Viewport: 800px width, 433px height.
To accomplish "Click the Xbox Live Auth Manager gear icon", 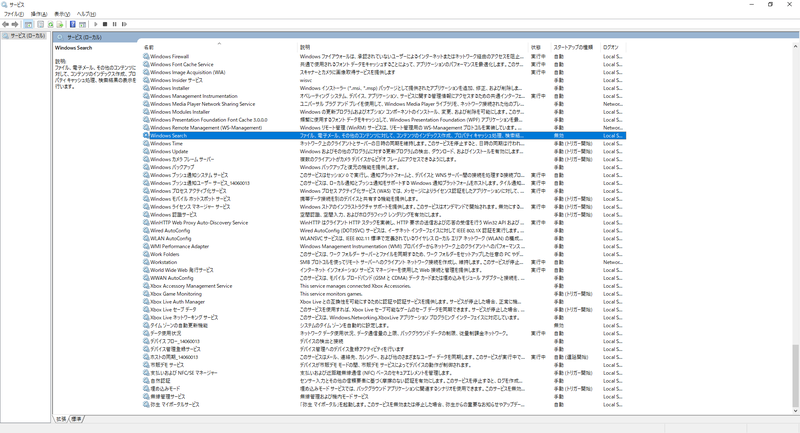I will (146, 301).
